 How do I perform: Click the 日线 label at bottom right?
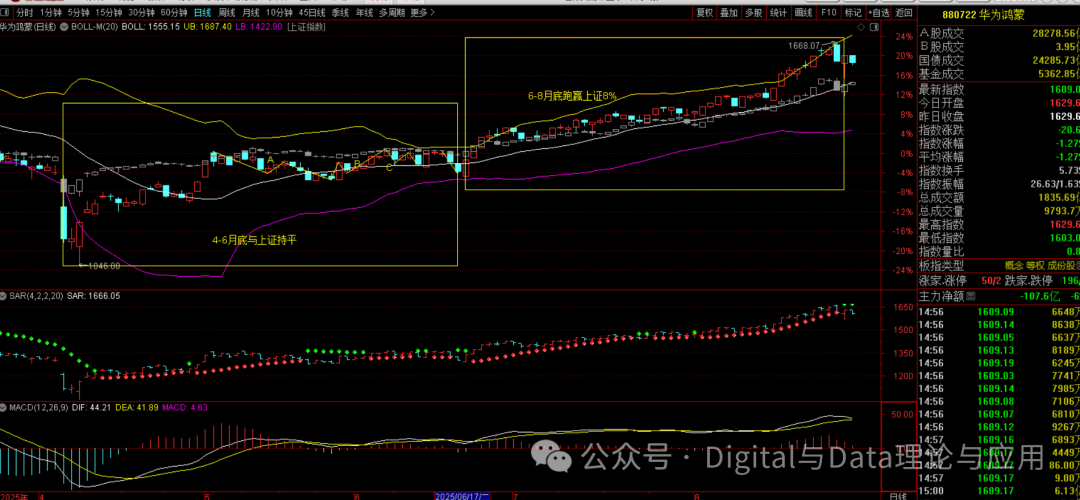(897, 496)
